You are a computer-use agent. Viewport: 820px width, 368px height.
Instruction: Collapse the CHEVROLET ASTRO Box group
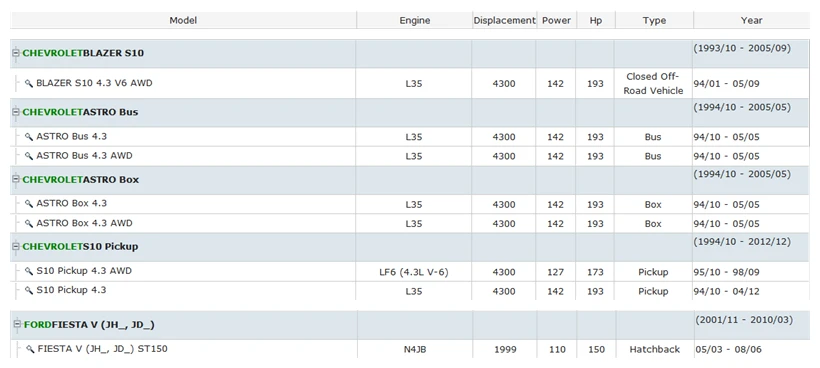point(16,179)
